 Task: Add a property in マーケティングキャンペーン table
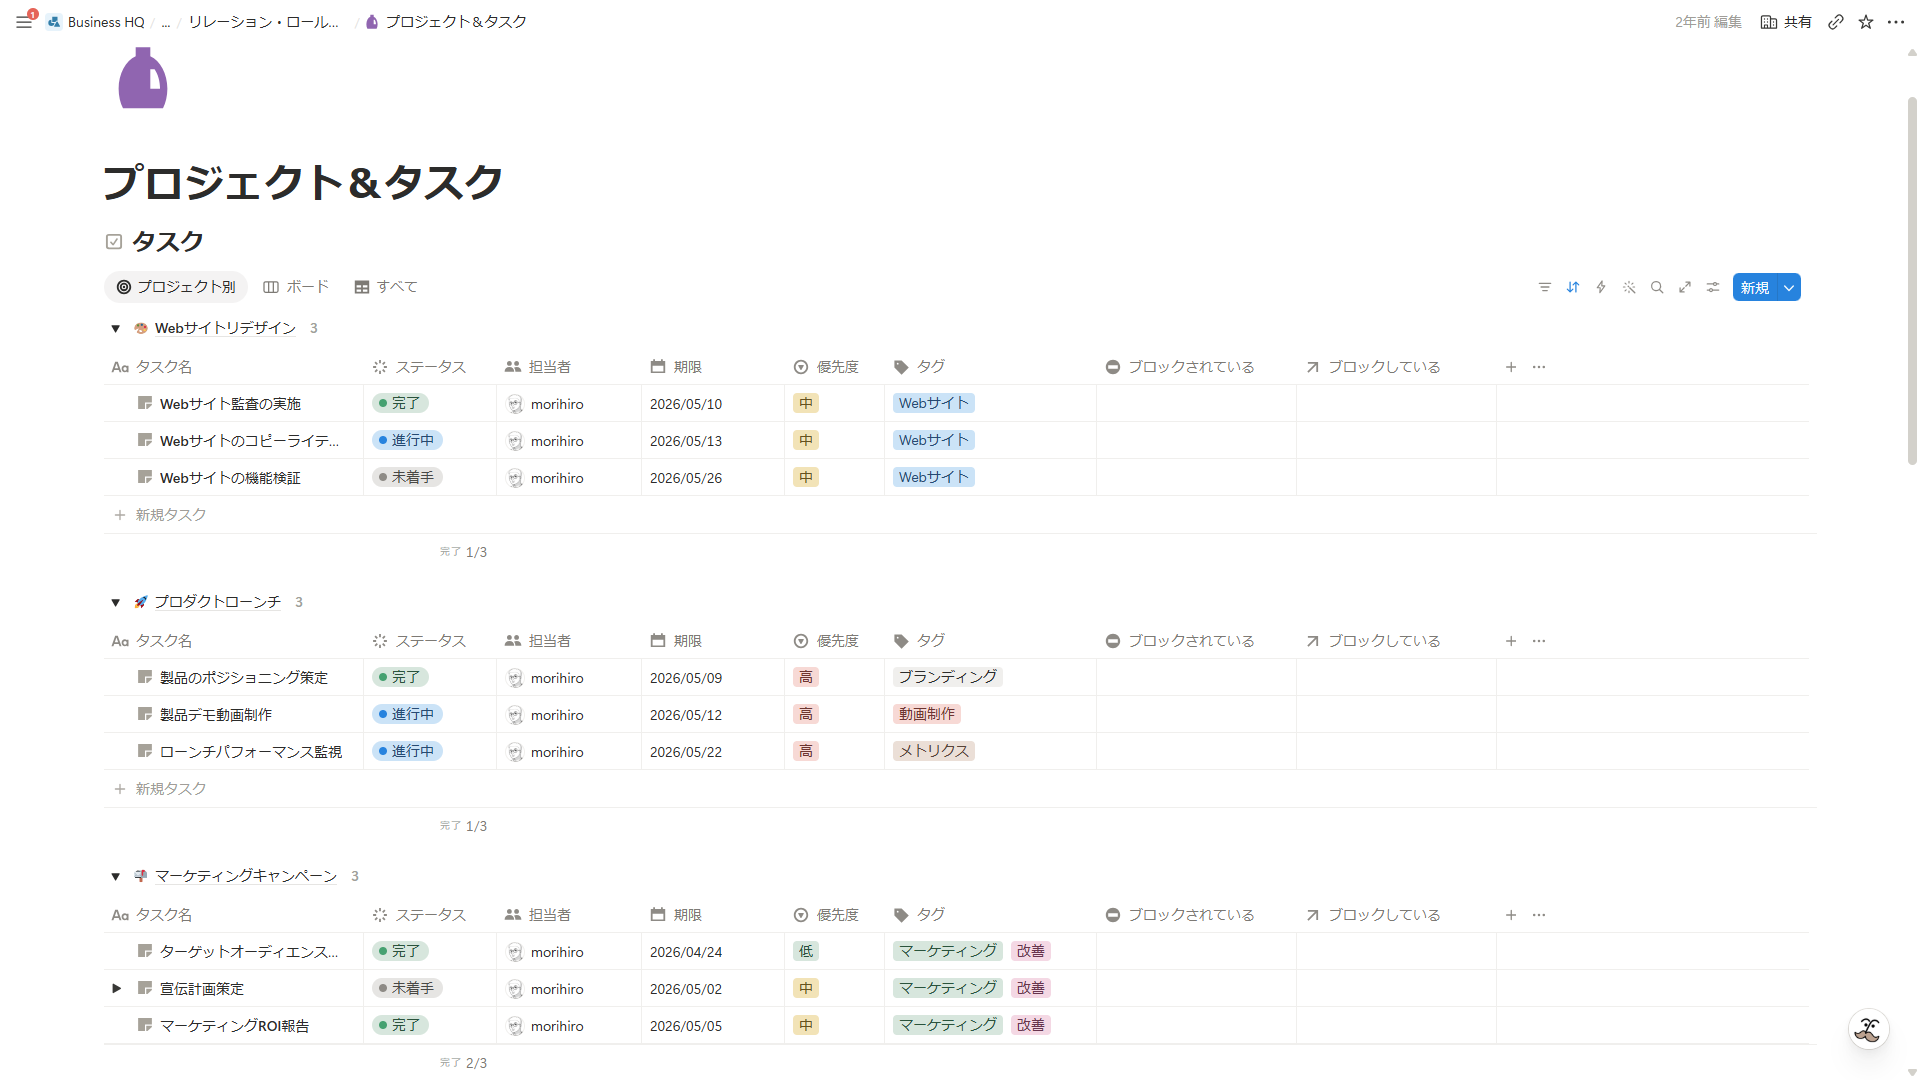click(x=1511, y=915)
